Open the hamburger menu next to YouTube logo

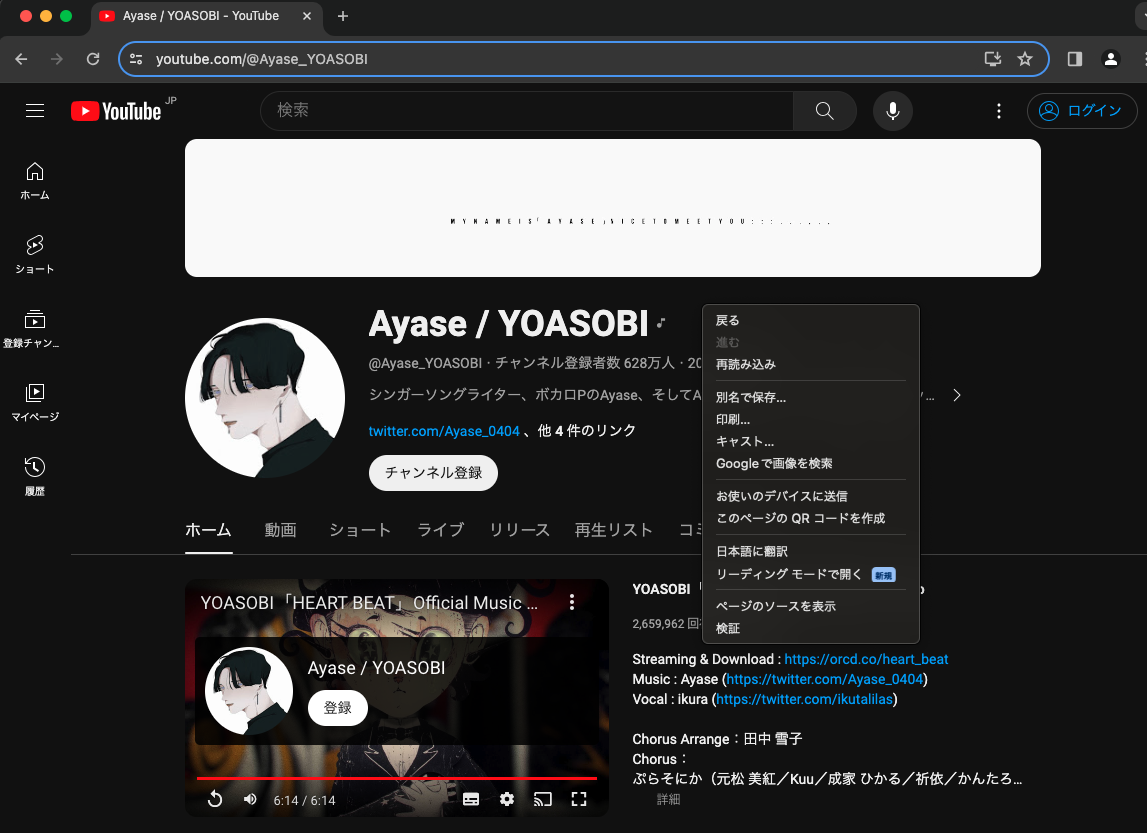[x=34, y=111]
